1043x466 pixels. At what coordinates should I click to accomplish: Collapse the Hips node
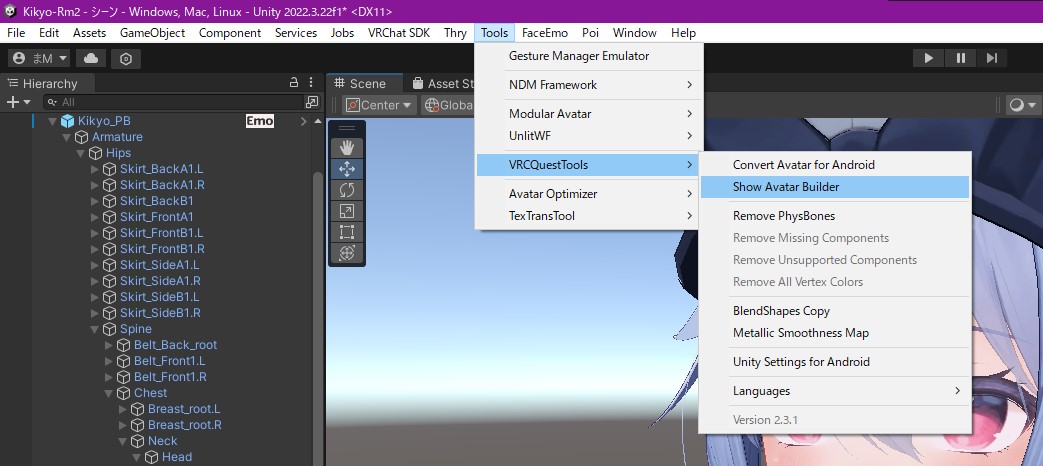click(80, 153)
